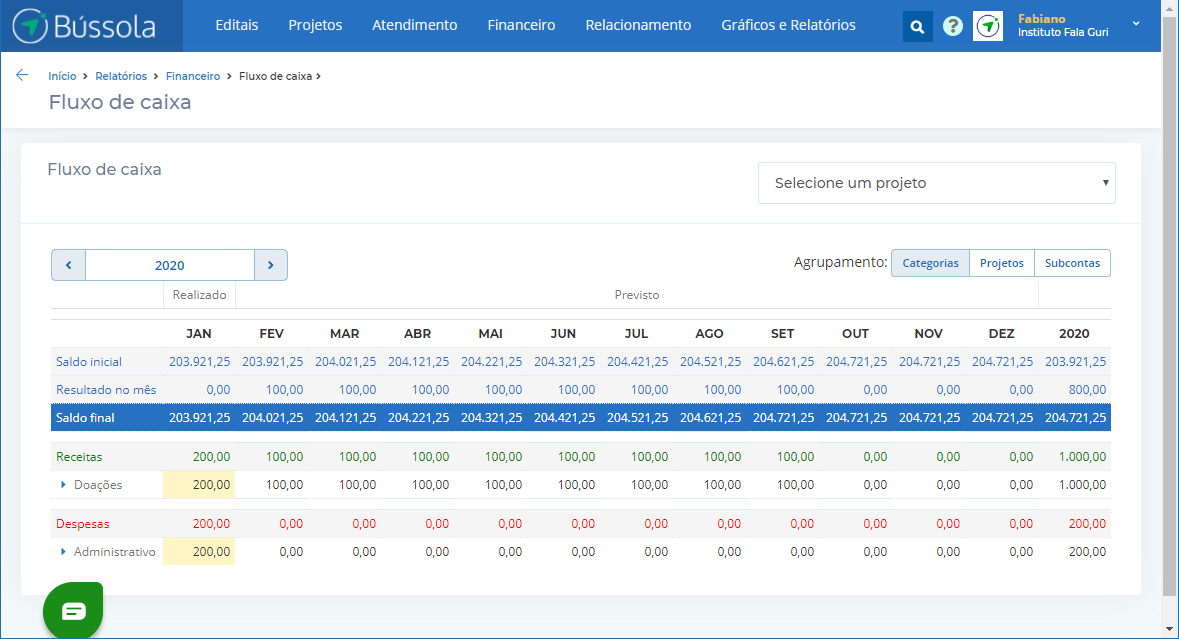Viewport: 1179px width, 639px height.
Task: Click the SET column header
Action: [782, 333]
